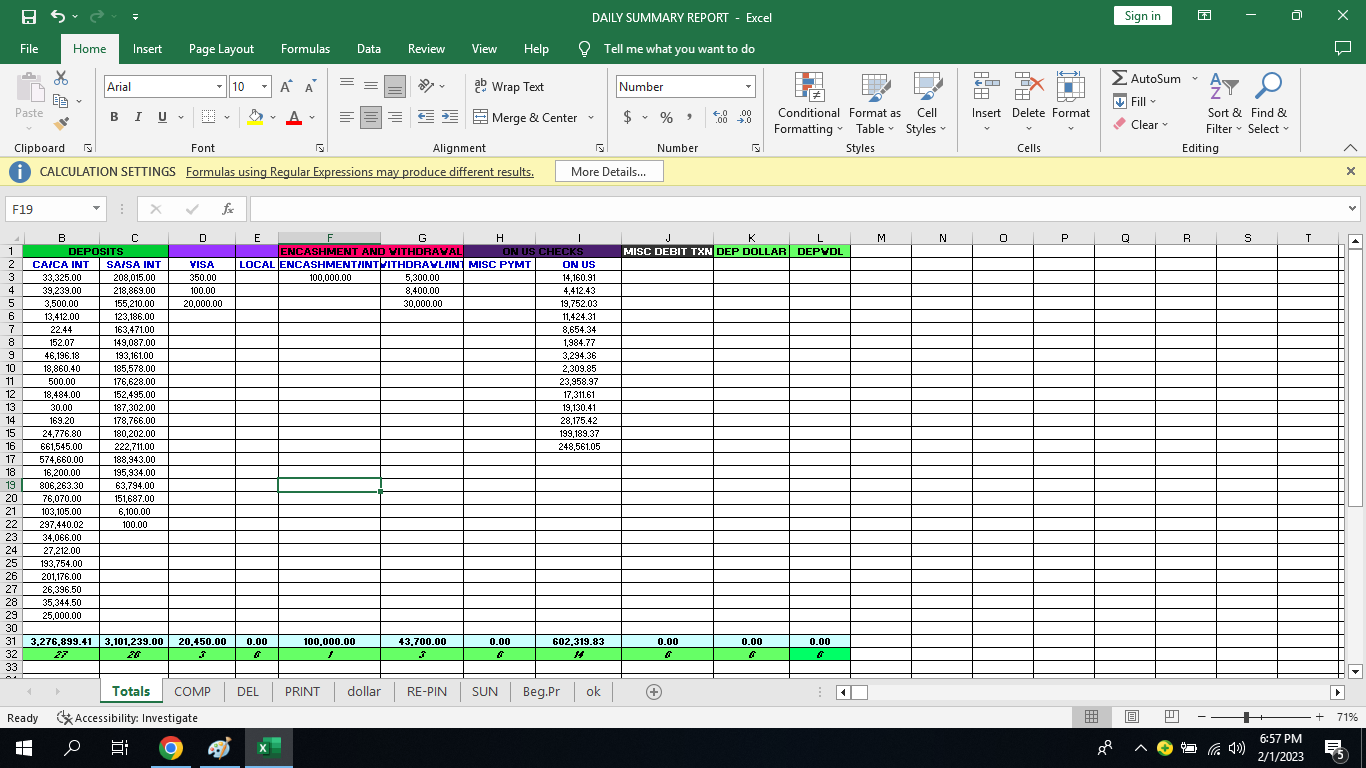This screenshot has width=1366, height=768.
Task: Click the Increase Font Size icon
Action: (x=287, y=87)
